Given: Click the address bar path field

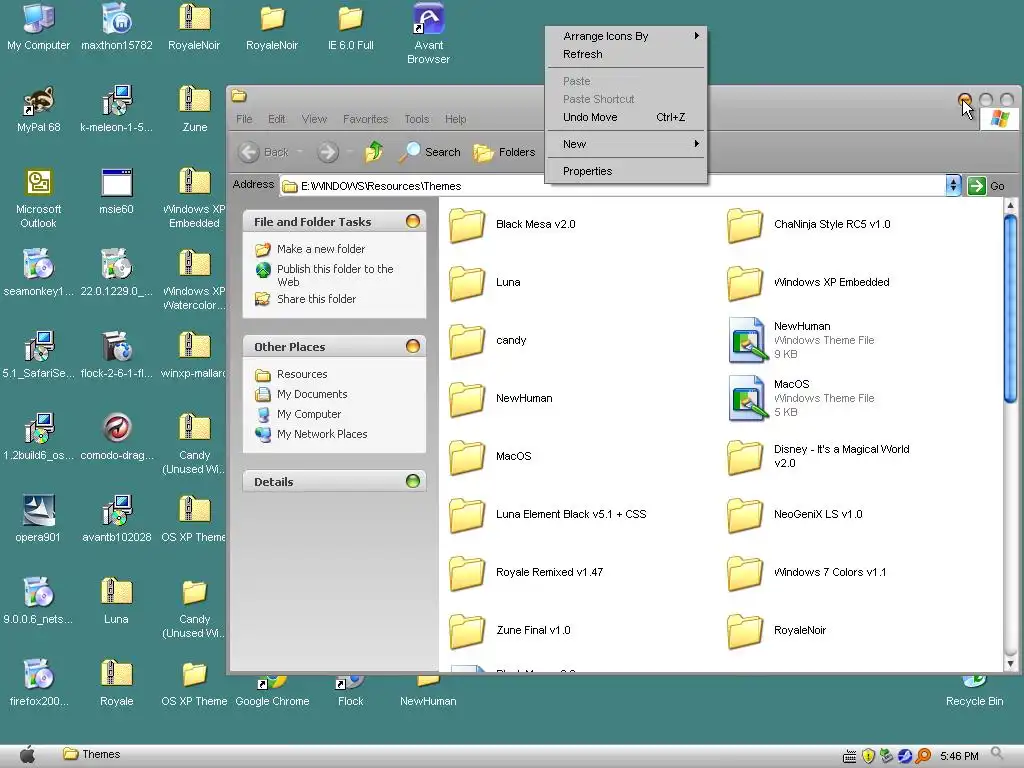Looking at the screenshot, I should [x=612, y=186].
